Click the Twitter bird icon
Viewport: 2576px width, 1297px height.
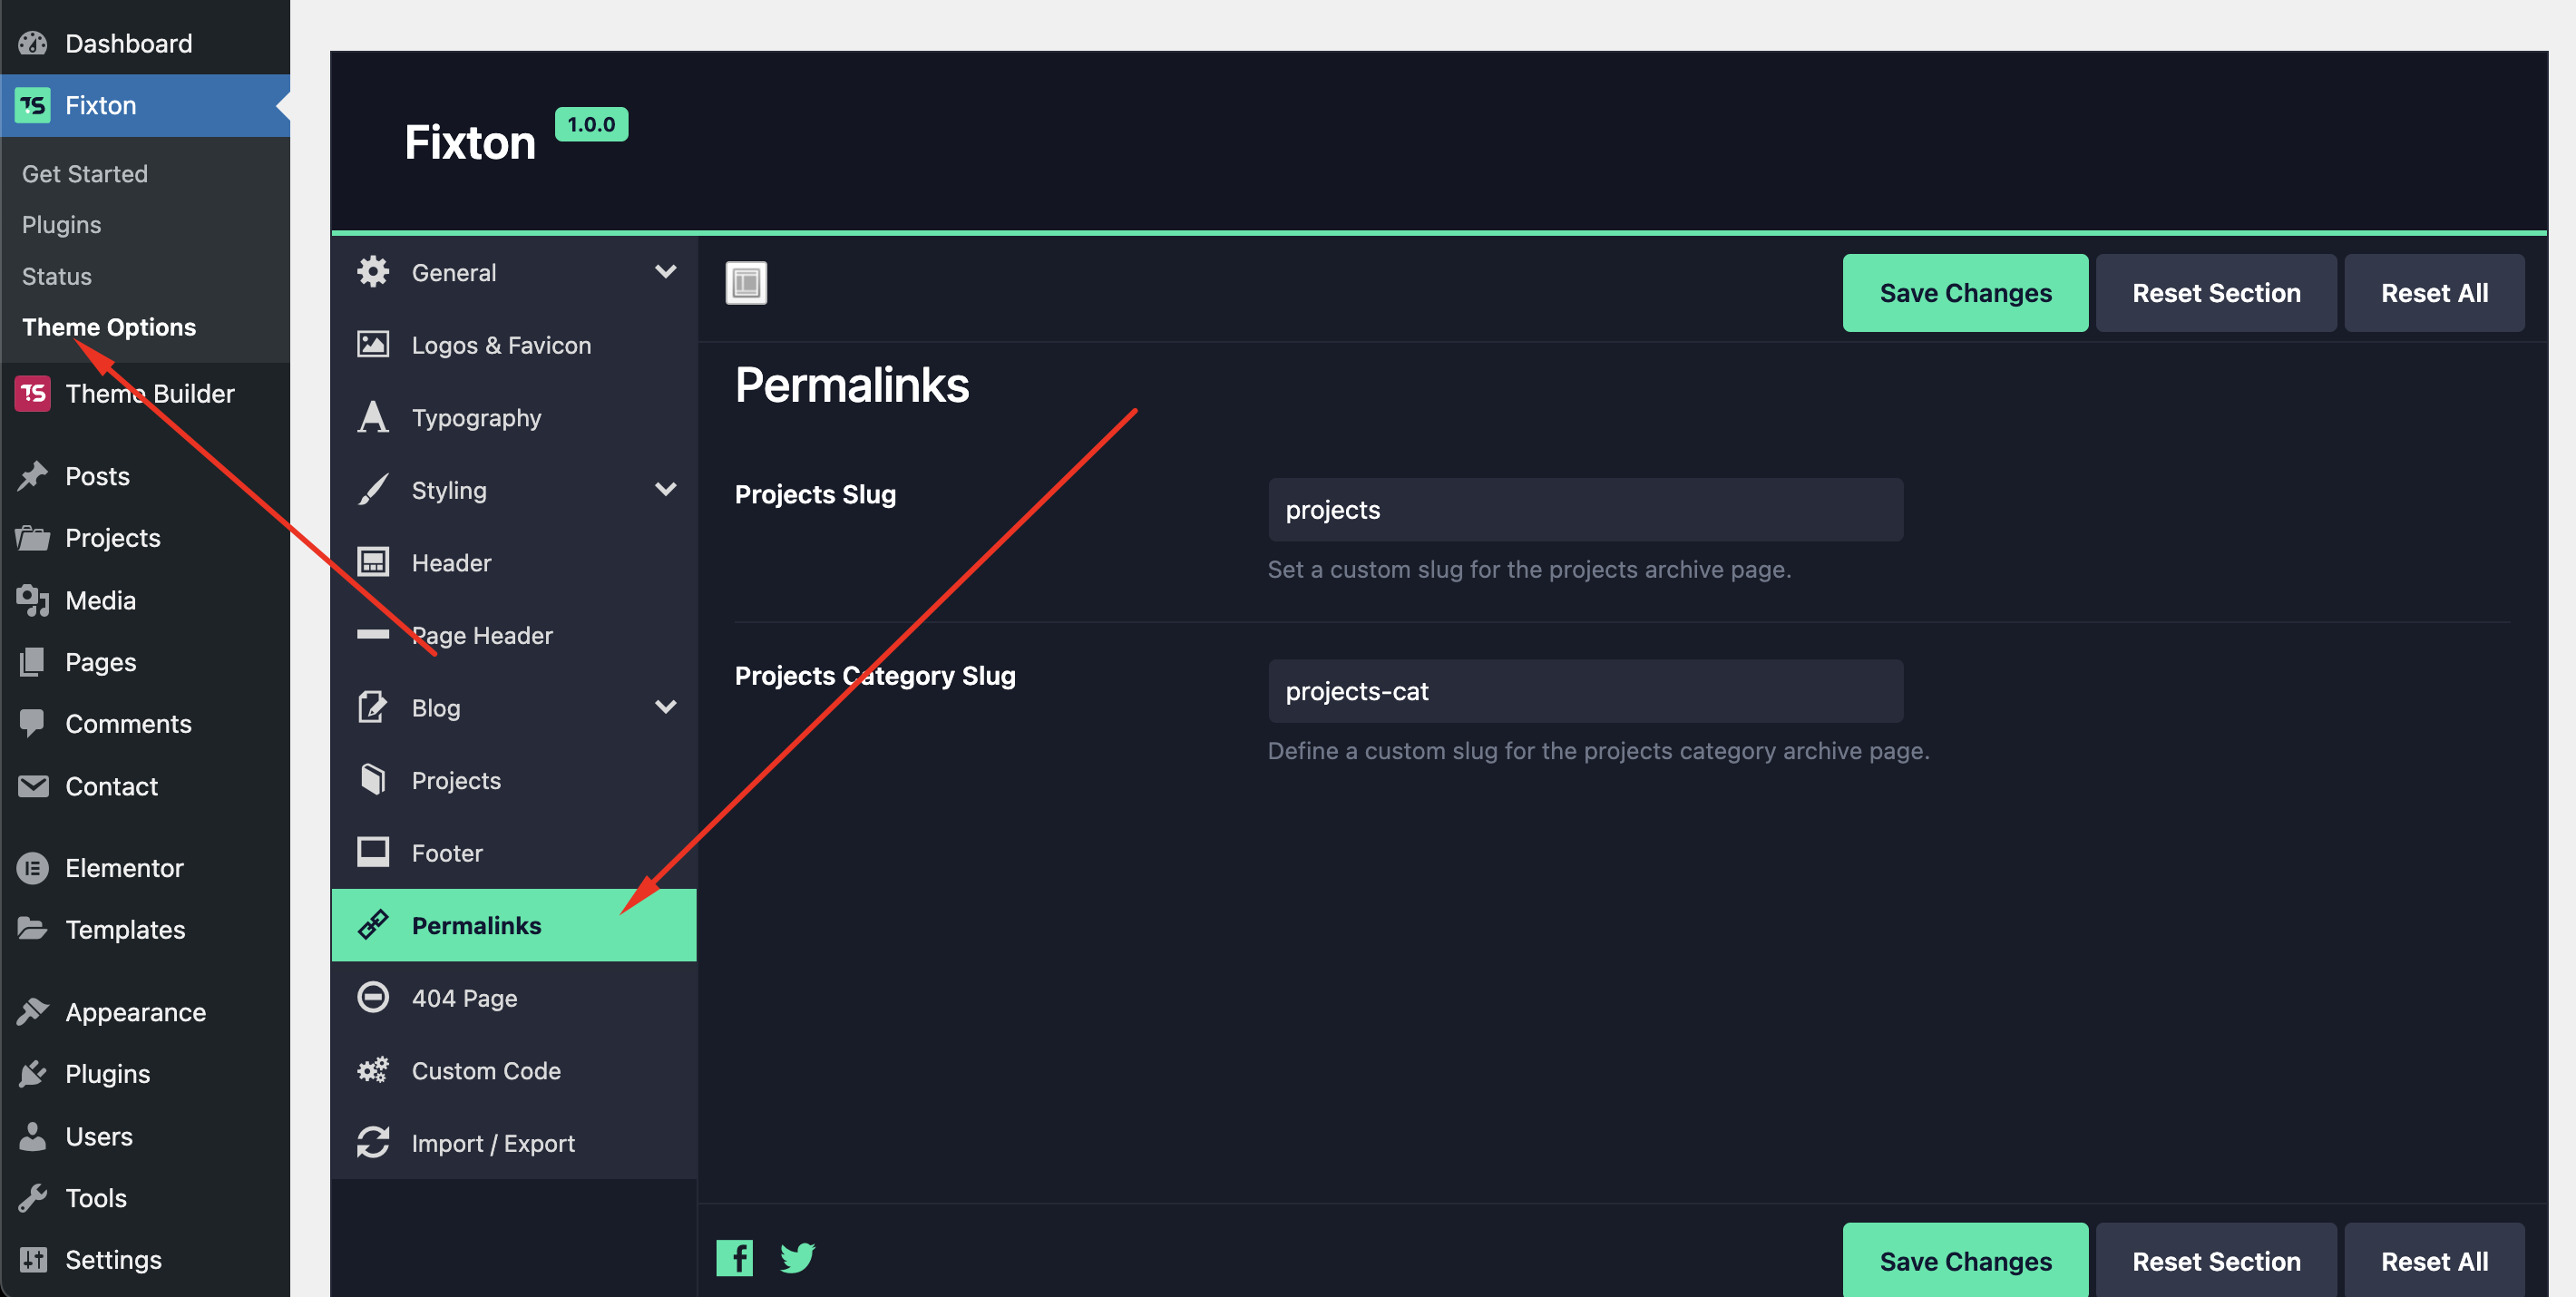pyautogui.click(x=797, y=1257)
